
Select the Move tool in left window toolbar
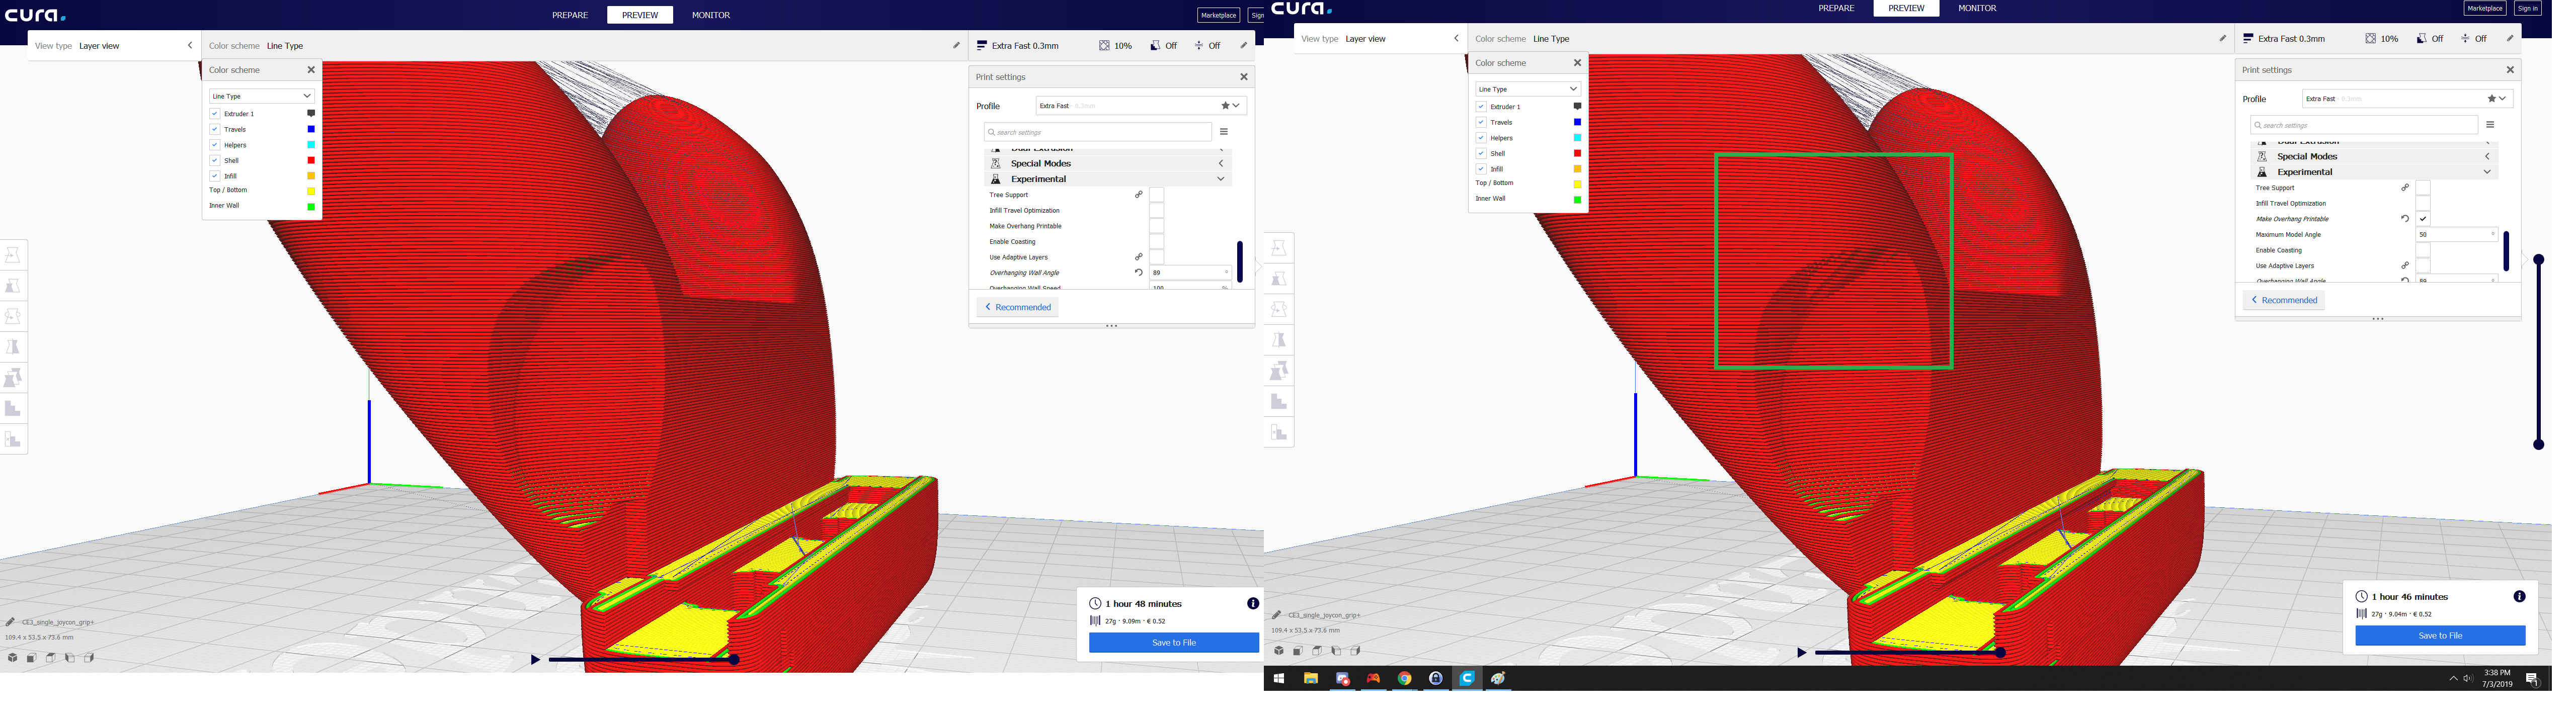[x=13, y=255]
